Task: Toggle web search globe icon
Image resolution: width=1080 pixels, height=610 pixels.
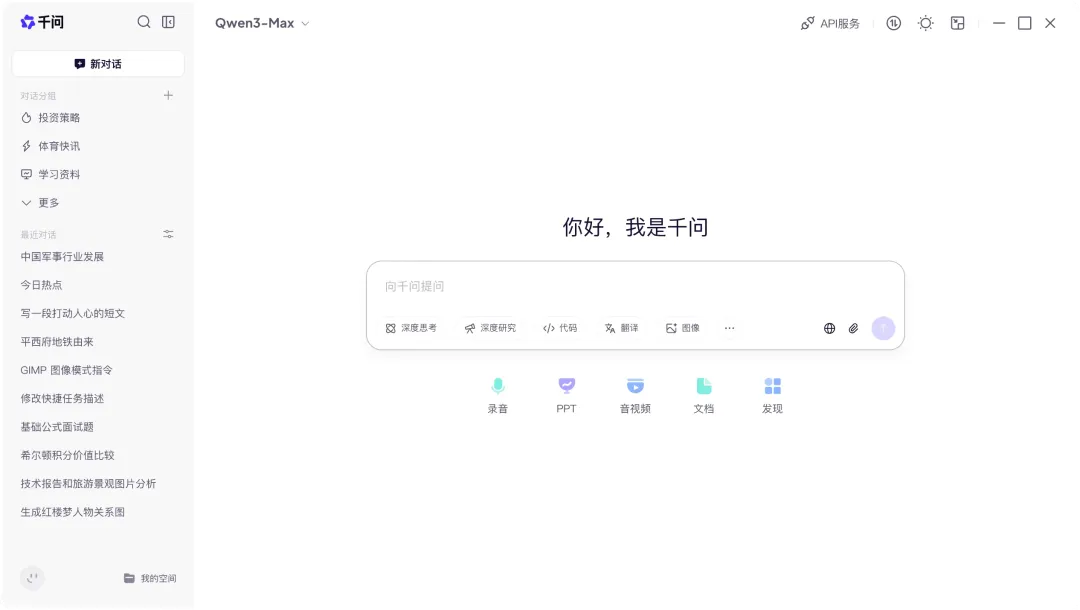Action: point(829,328)
